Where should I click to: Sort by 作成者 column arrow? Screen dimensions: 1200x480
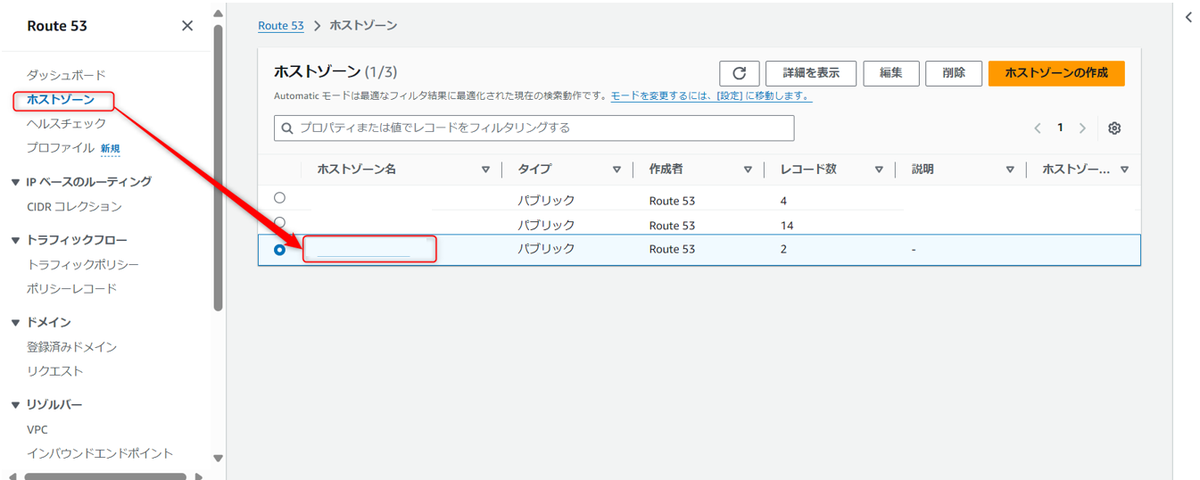748,170
